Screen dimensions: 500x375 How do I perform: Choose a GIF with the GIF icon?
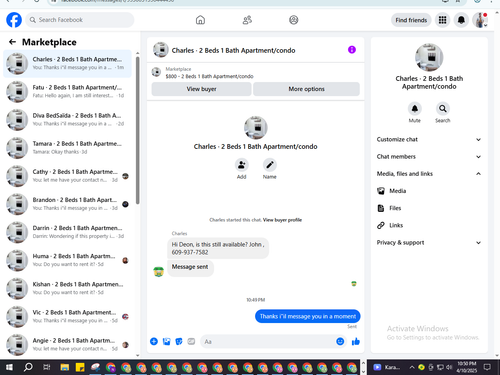tap(191, 341)
